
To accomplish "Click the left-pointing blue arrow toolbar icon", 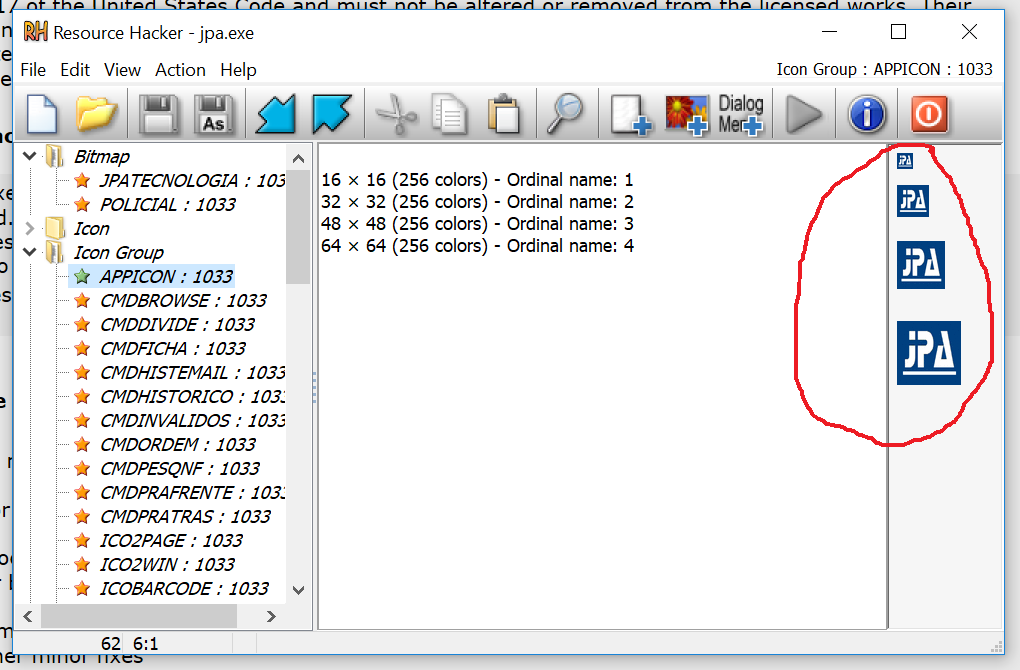I will pyautogui.click(x=276, y=114).
